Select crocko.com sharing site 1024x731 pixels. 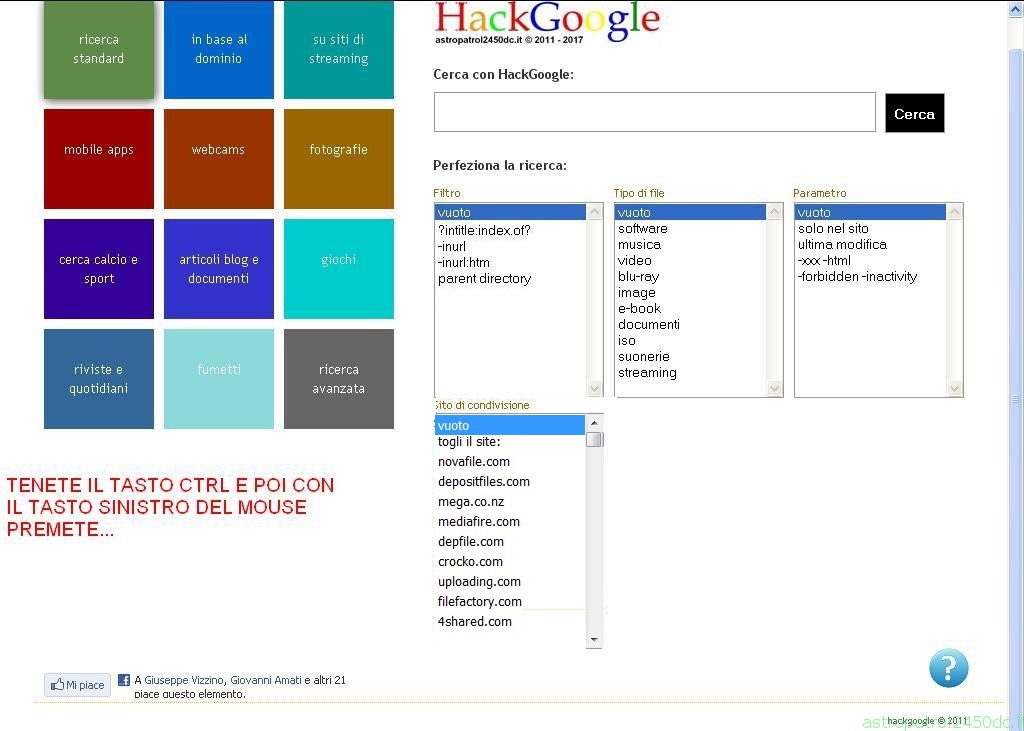510,561
